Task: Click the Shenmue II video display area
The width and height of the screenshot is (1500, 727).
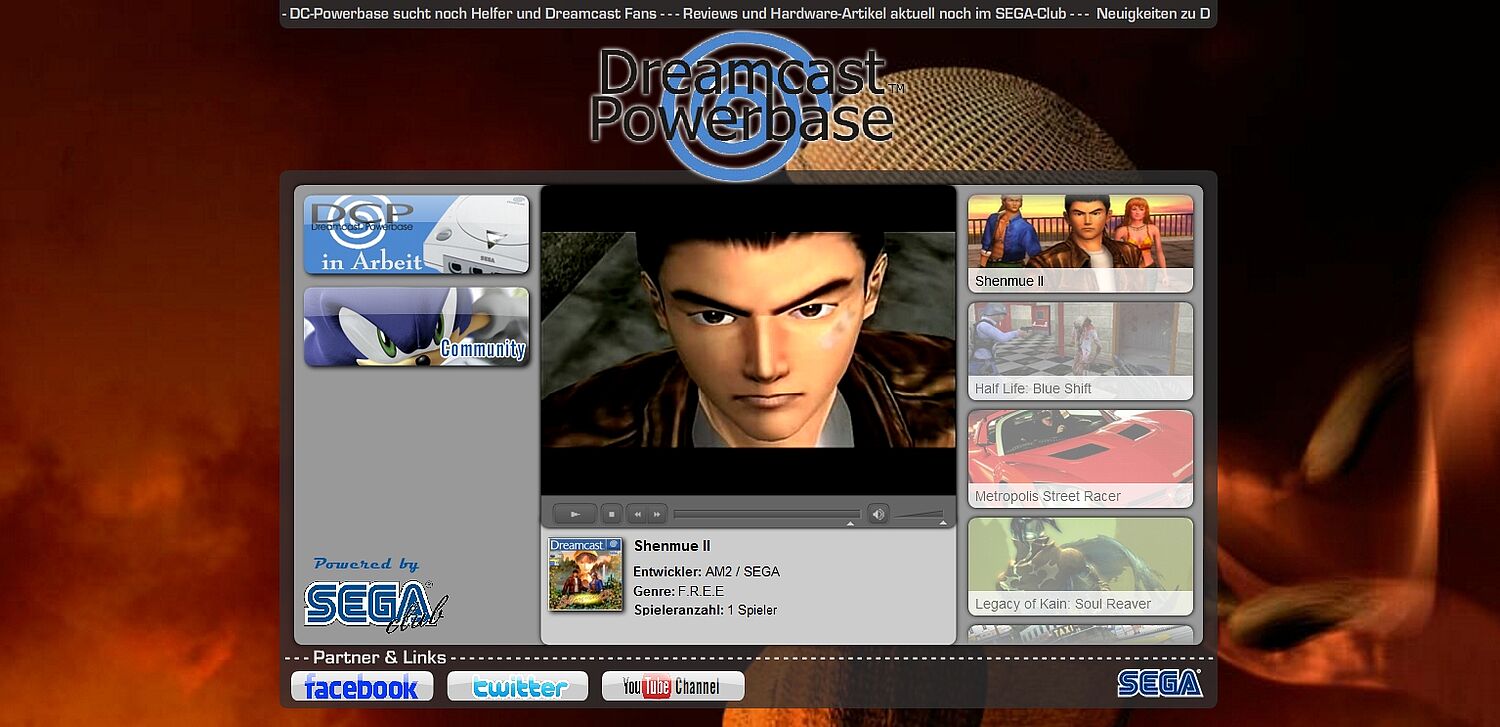Action: [748, 340]
